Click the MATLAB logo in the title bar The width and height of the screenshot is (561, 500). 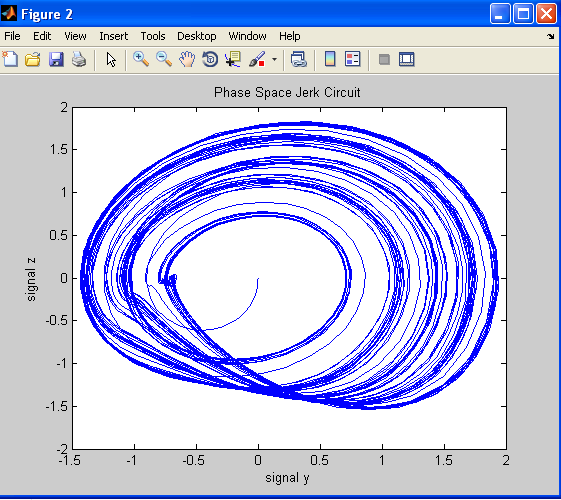tap(9, 14)
